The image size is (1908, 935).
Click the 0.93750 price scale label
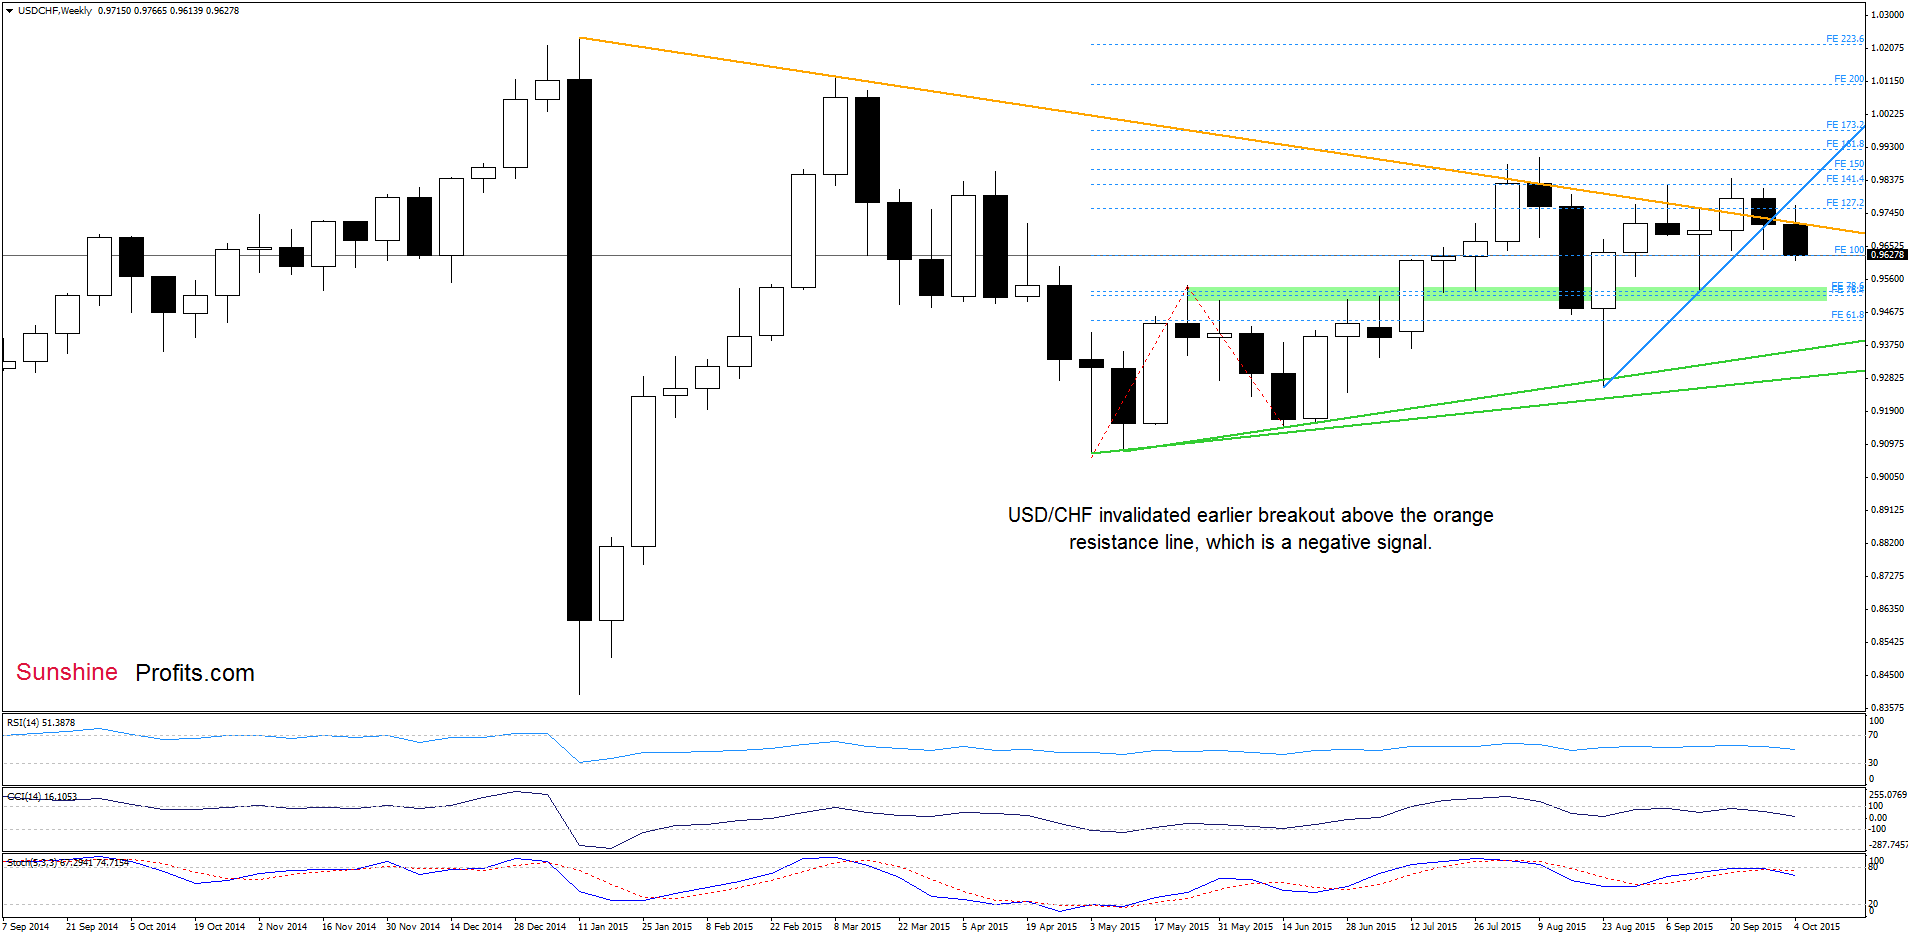pyautogui.click(x=1887, y=345)
